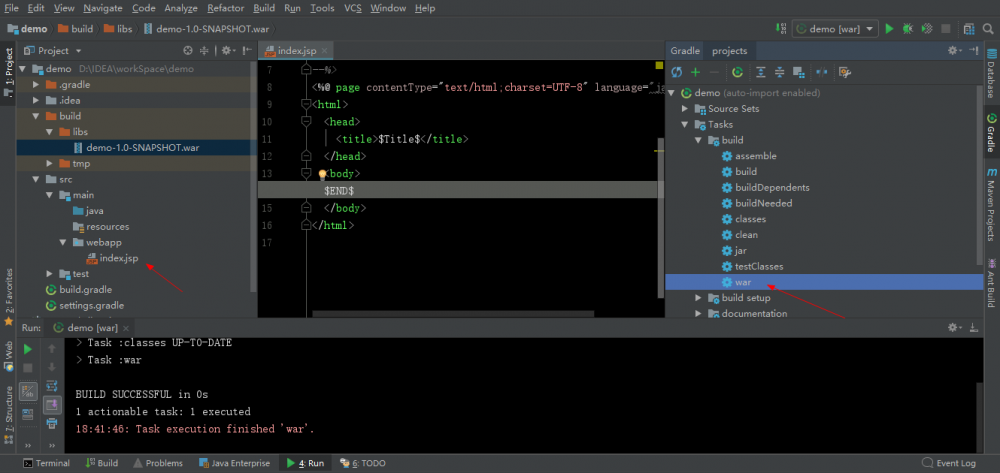
Task: Expand the build setup task group
Action: point(699,298)
